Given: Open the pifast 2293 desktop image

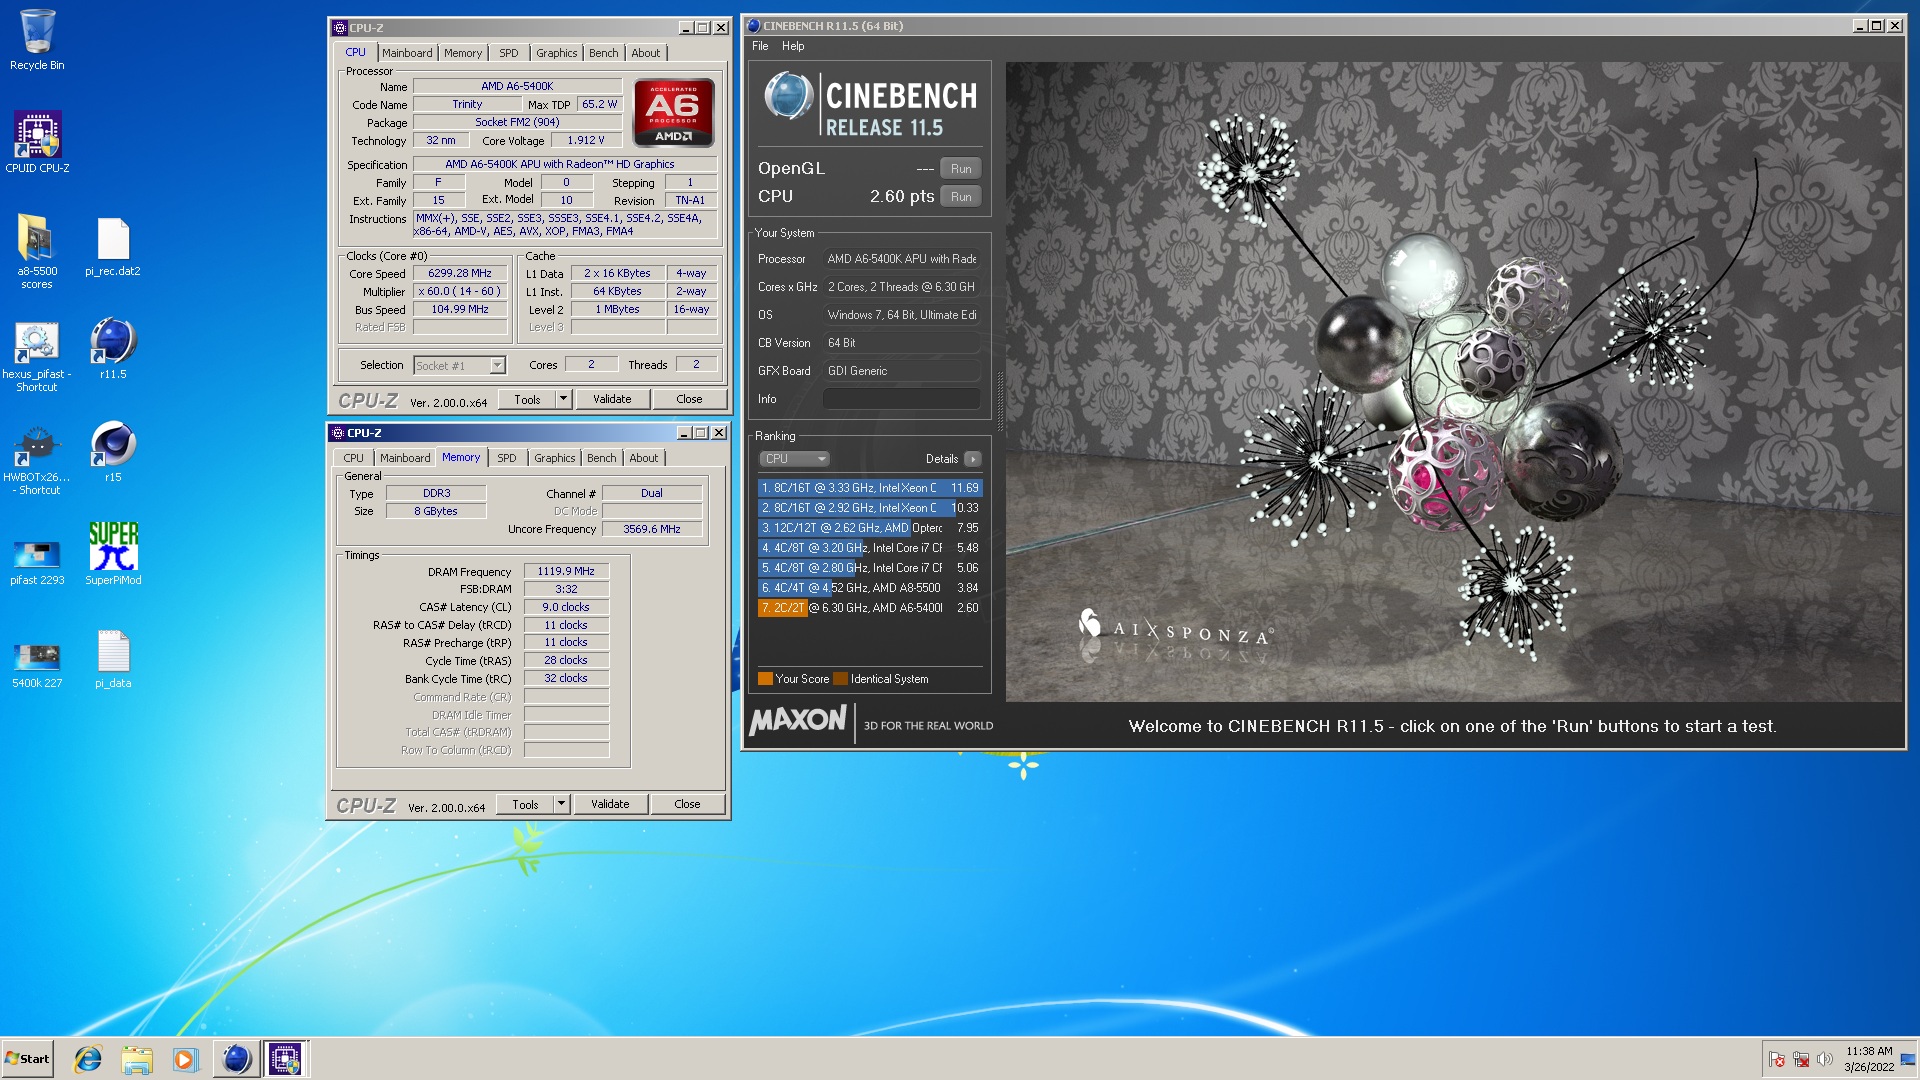Looking at the screenshot, I should pos(37,562).
